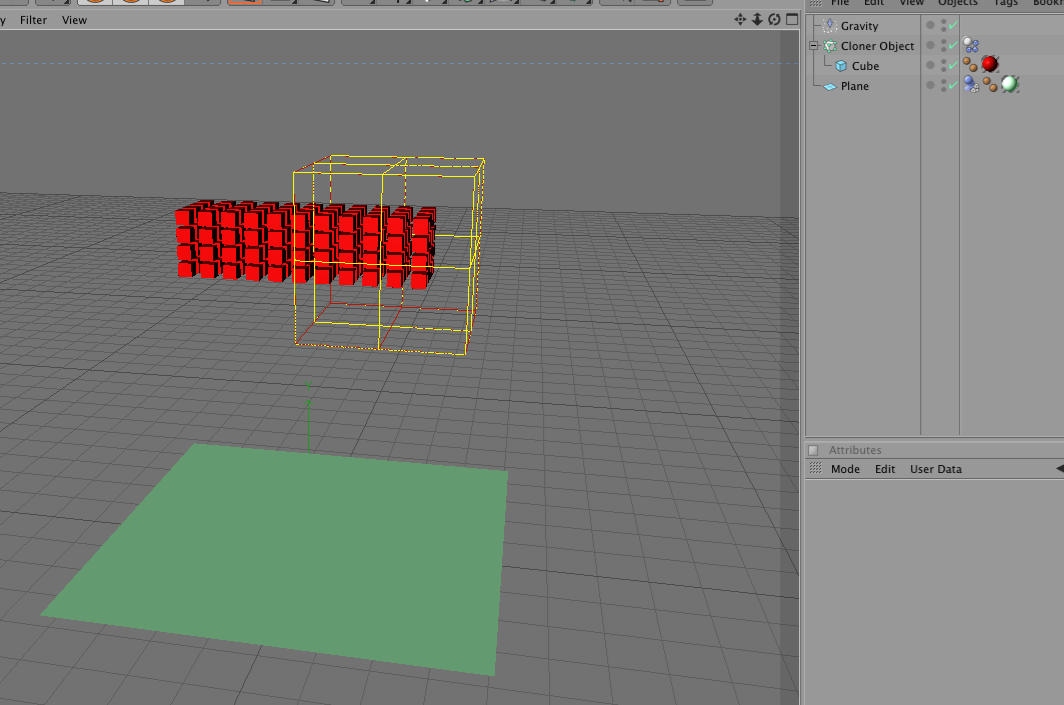The image size is (1064, 705).
Task: Open the Object Manager Objects menu
Action: pos(957,3)
